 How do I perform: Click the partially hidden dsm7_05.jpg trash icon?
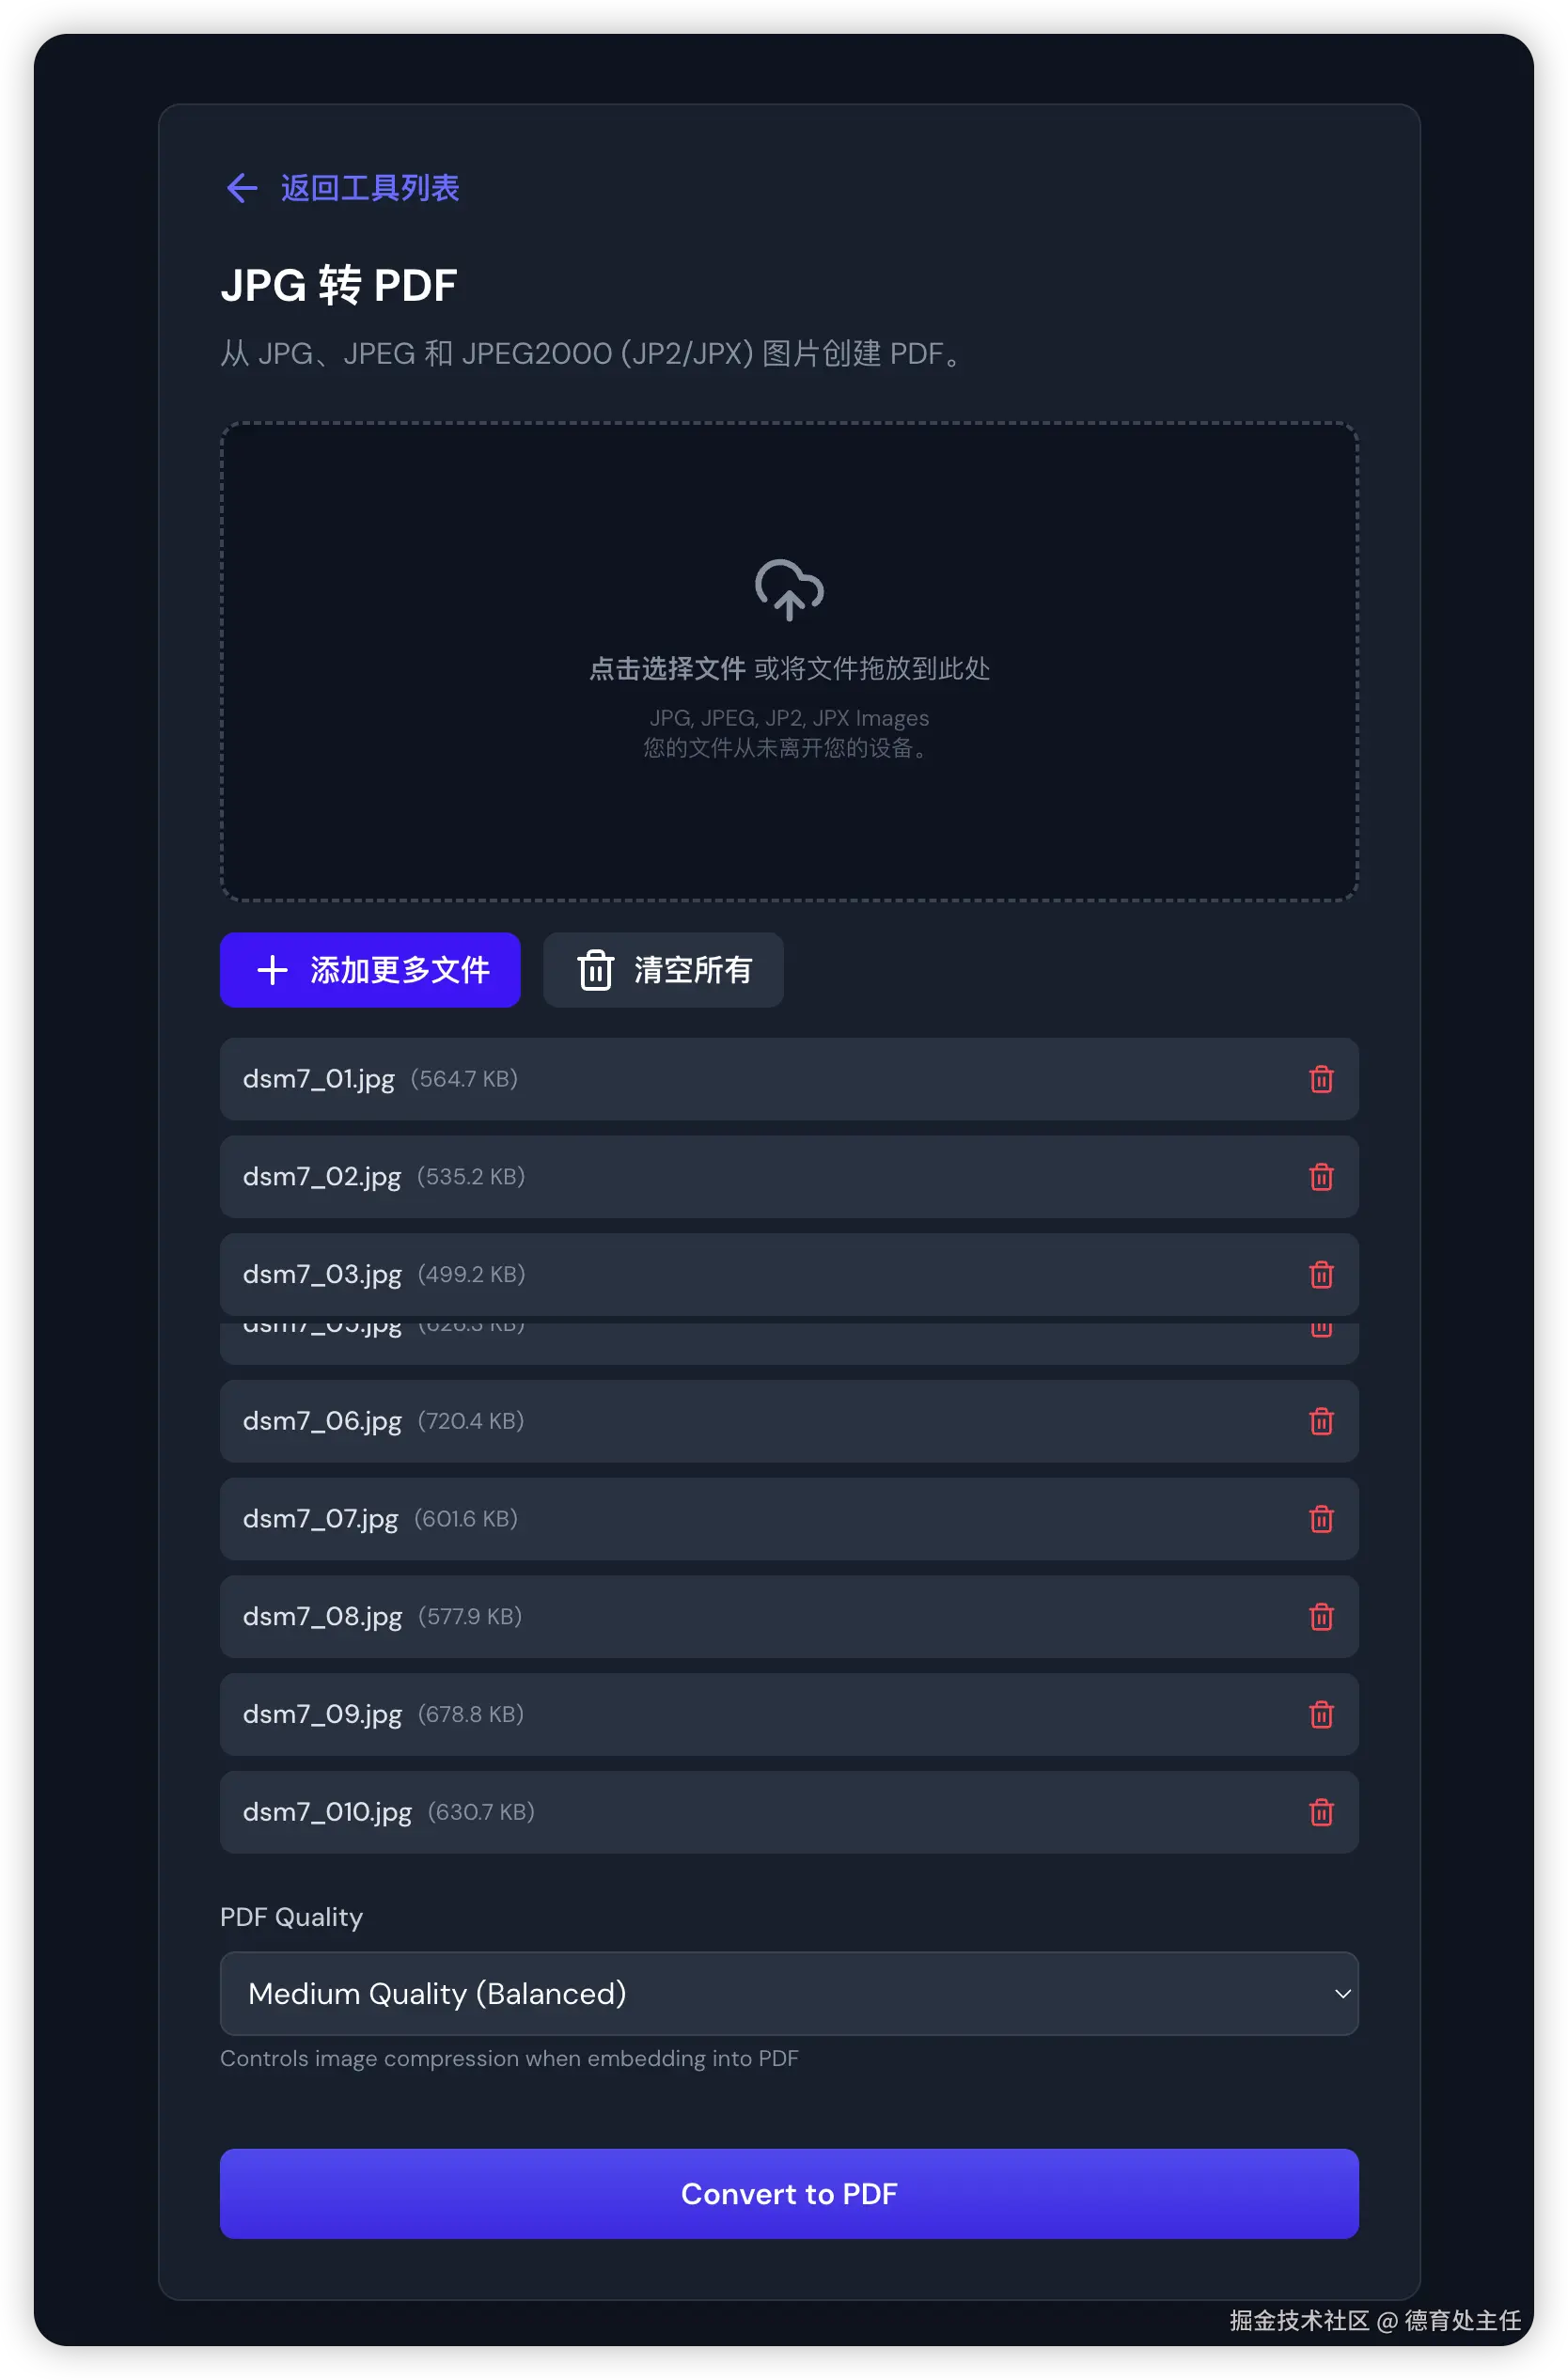(x=1321, y=1330)
